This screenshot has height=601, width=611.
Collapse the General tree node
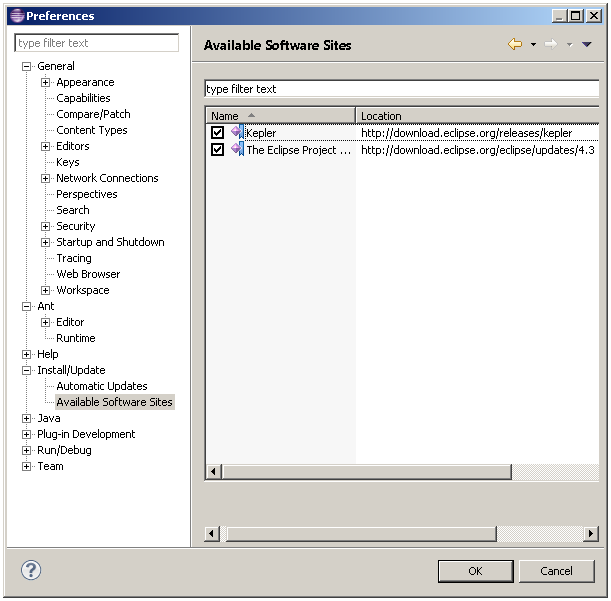click(x=26, y=66)
